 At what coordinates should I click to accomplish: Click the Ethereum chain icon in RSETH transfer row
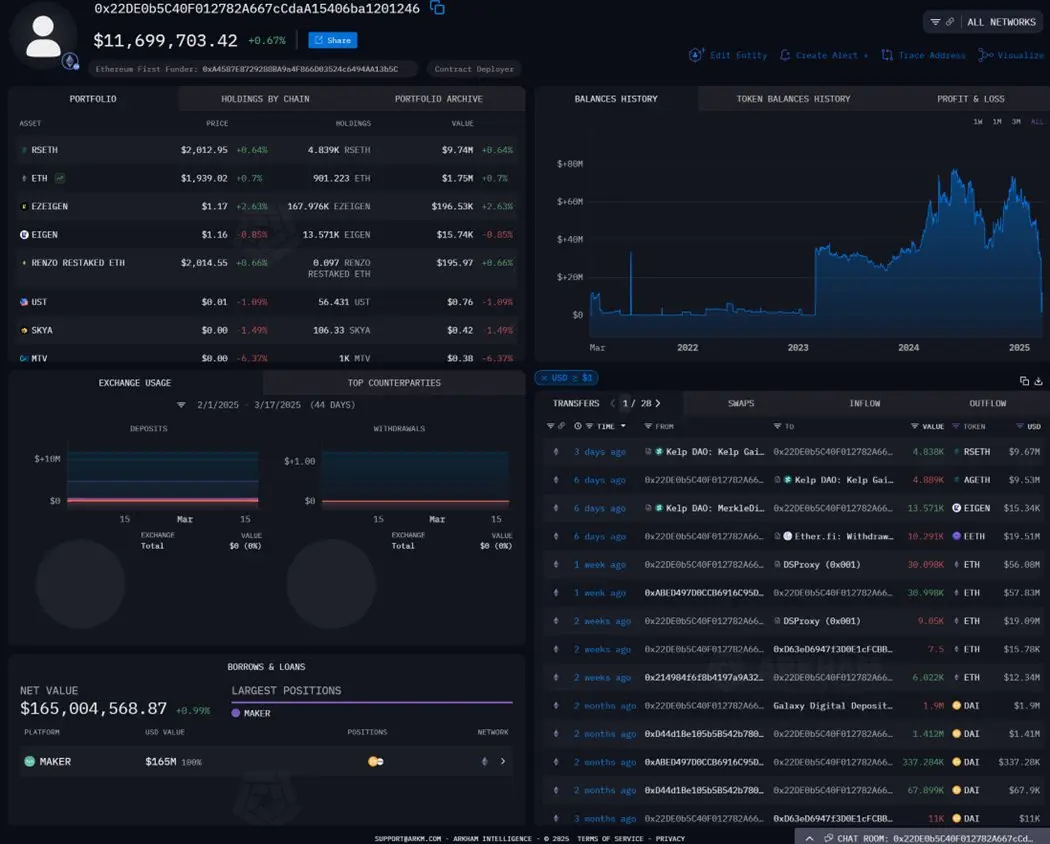[556, 452]
